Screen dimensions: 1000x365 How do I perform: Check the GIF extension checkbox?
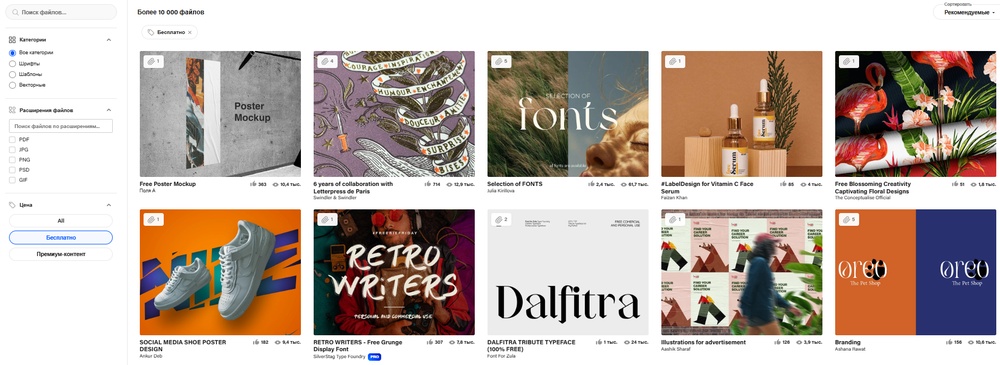click(12, 180)
